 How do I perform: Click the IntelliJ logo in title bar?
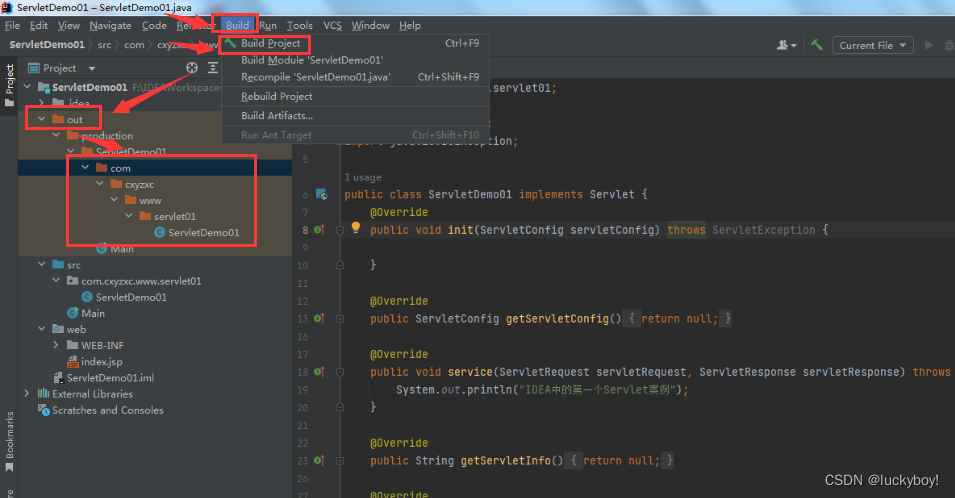click(x=7, y=7)
